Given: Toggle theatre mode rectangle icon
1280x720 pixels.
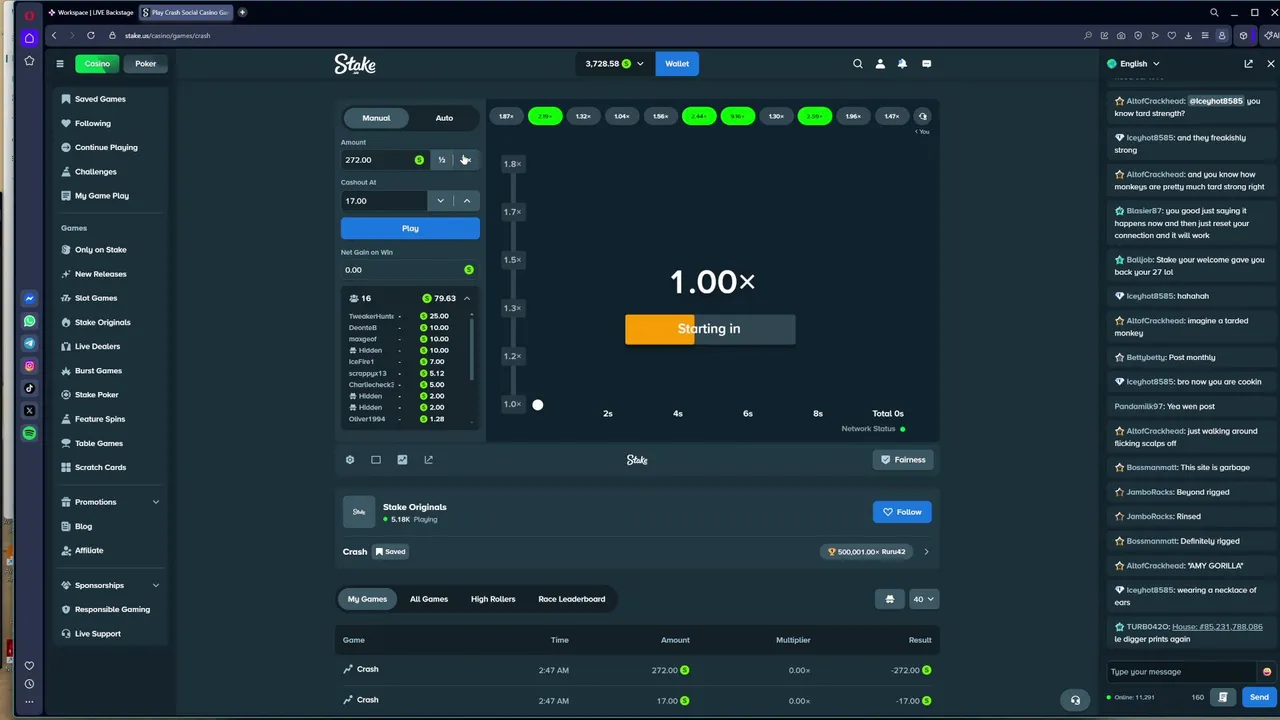Looking at the screenshot, I should pyautogui.click(x=376, y=460).
